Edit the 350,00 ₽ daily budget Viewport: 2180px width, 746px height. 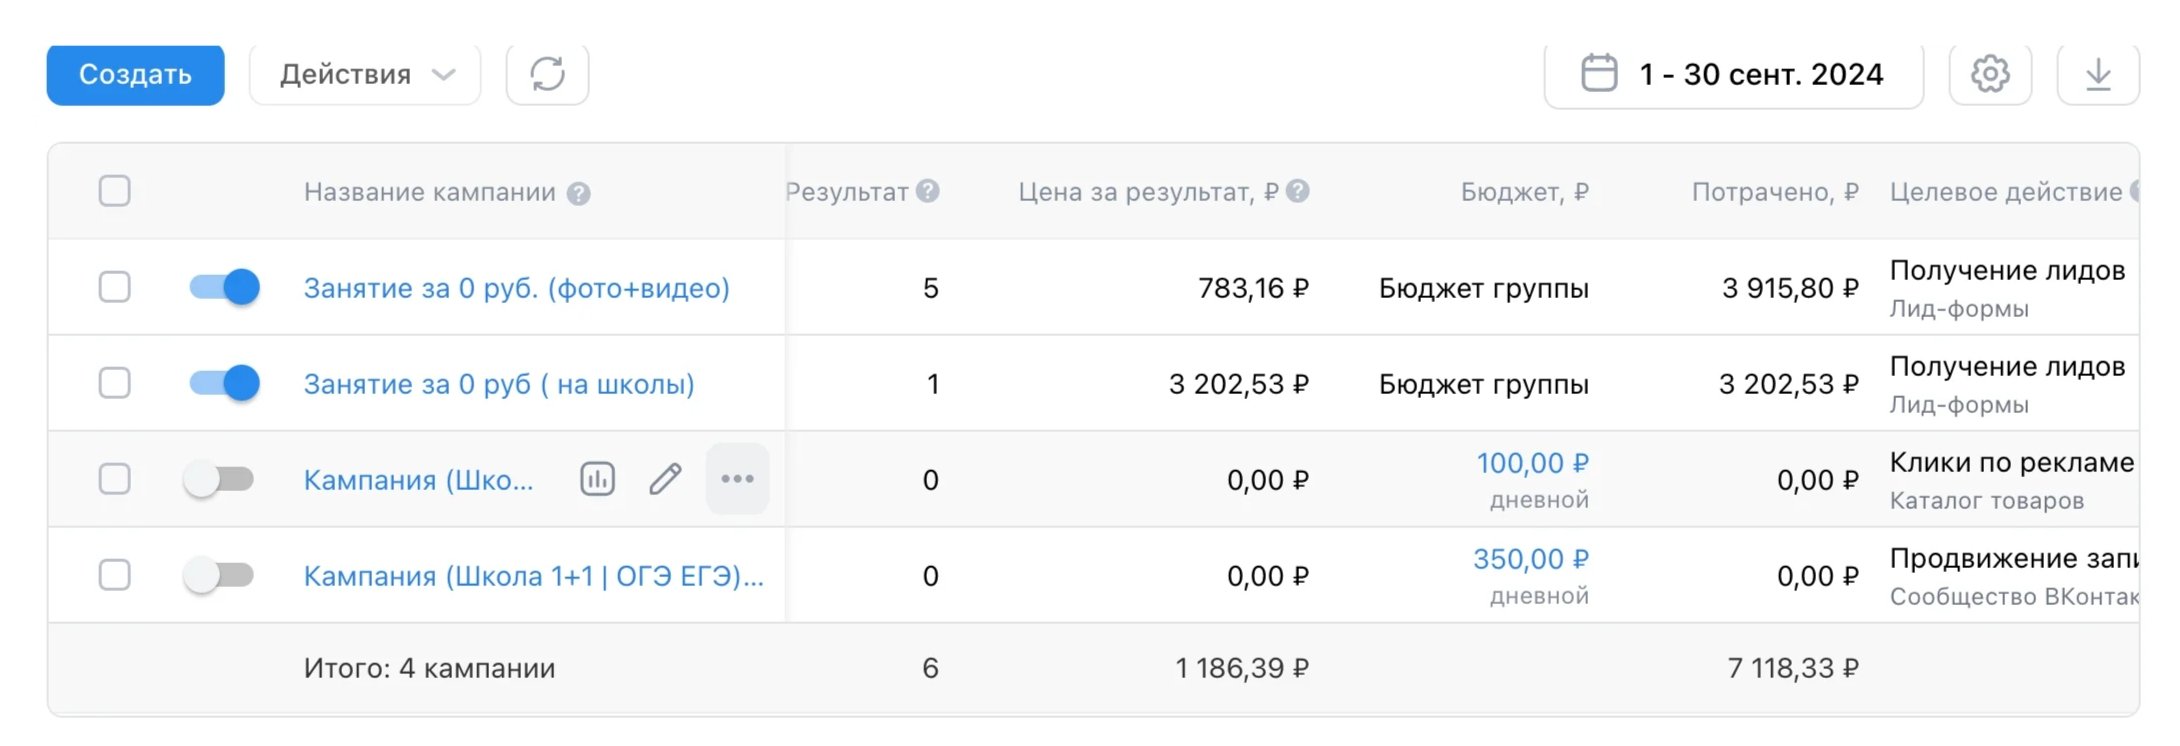1530,559
